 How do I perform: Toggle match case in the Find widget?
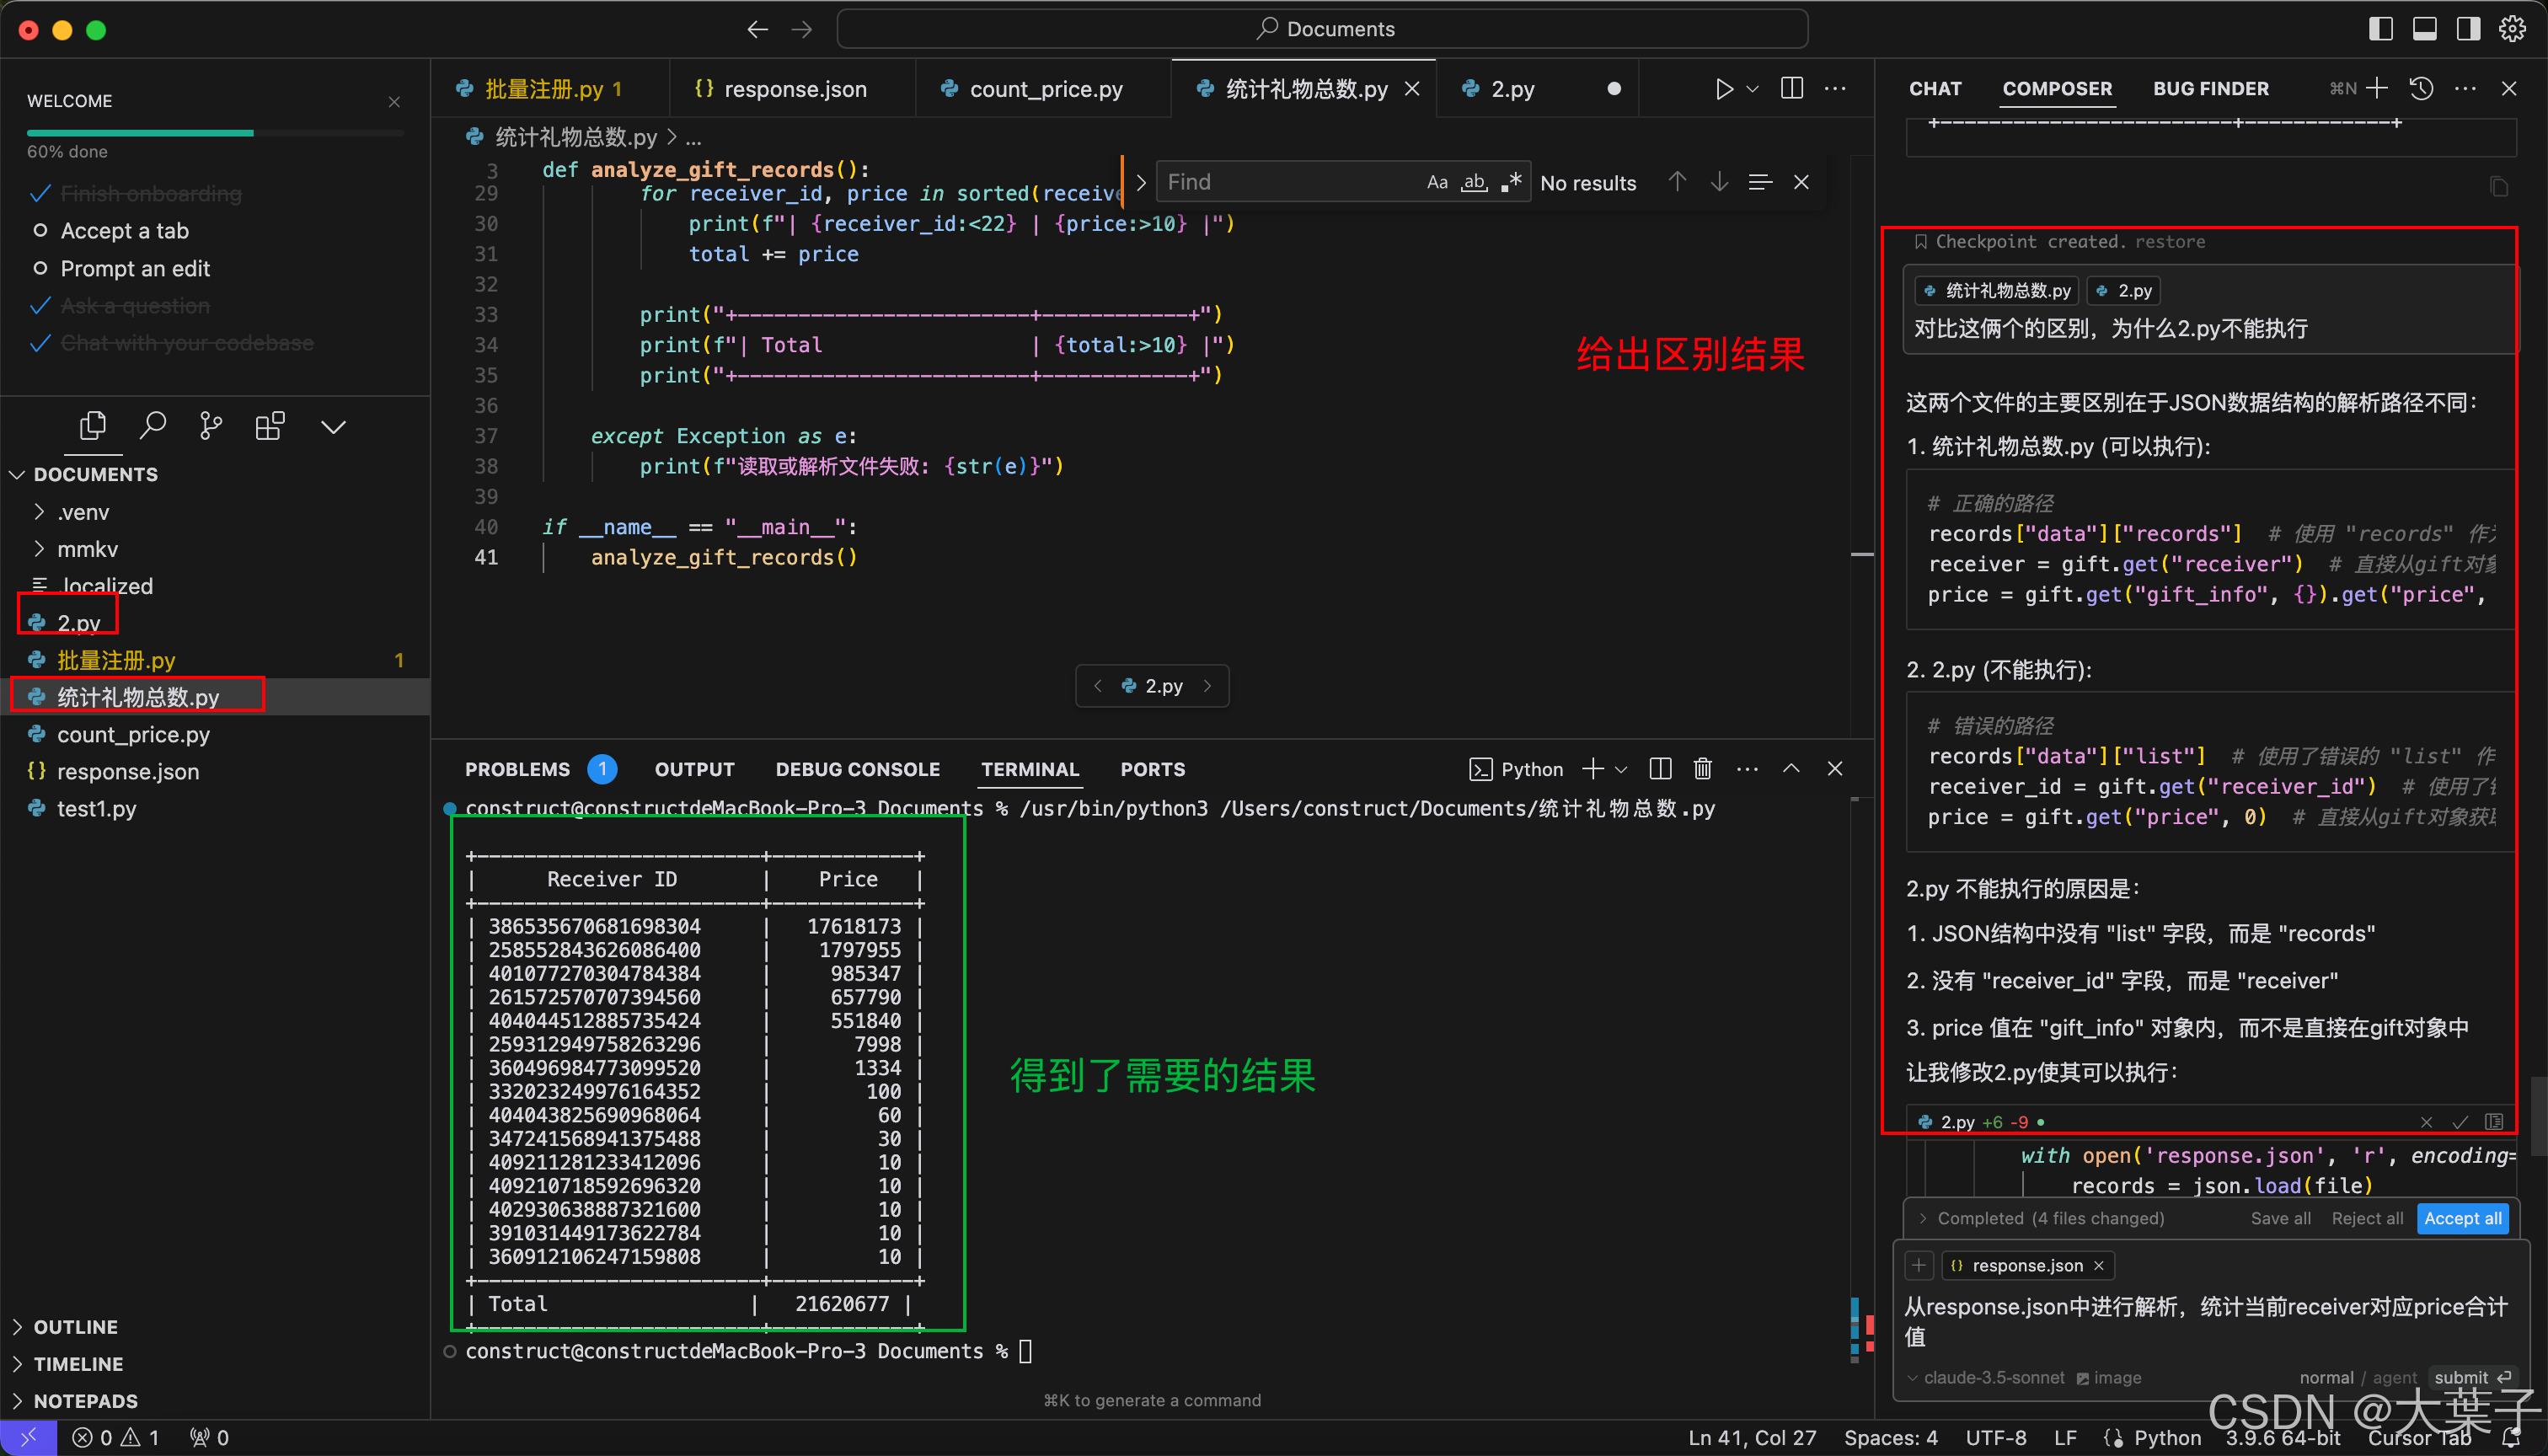1437,181
